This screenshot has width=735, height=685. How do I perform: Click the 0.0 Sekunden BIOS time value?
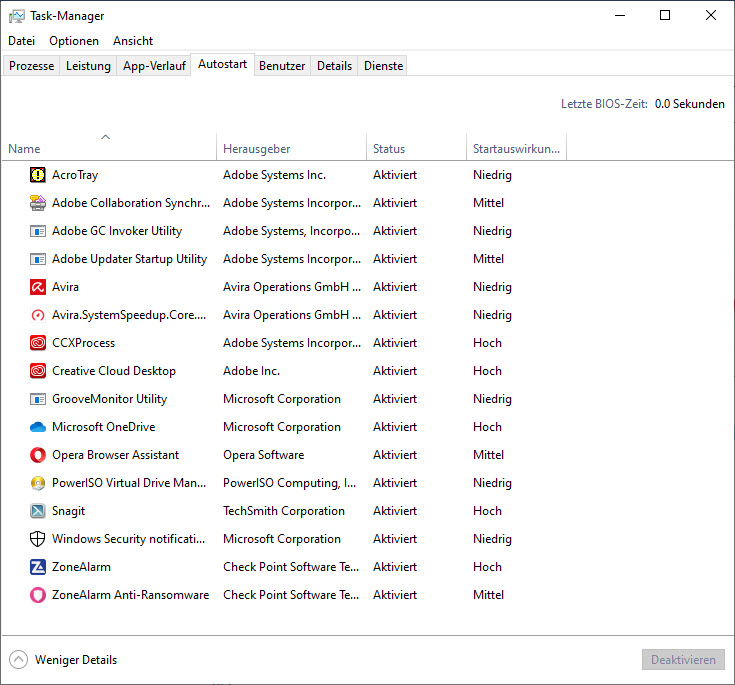(690, 104)
